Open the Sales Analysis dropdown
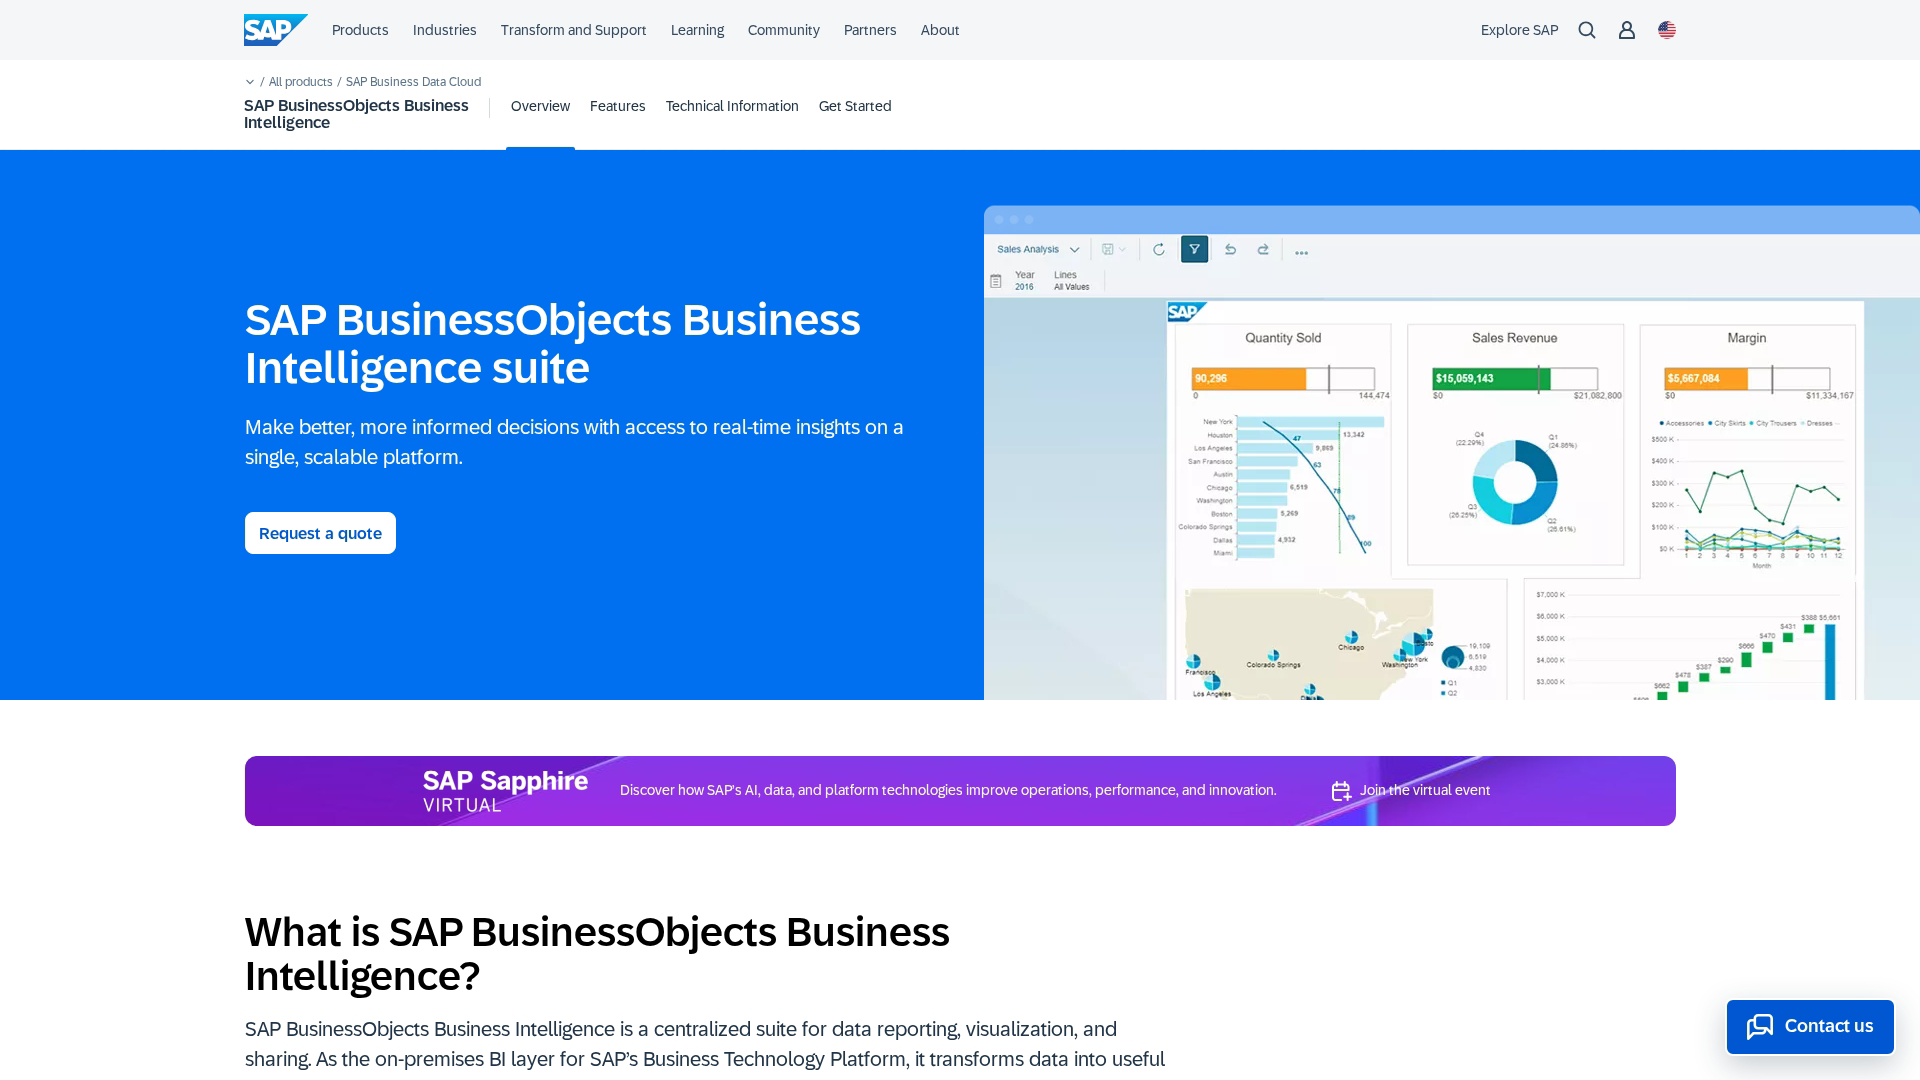The height and width of the screenshot is (1080, 1920). click(1038, 249)
